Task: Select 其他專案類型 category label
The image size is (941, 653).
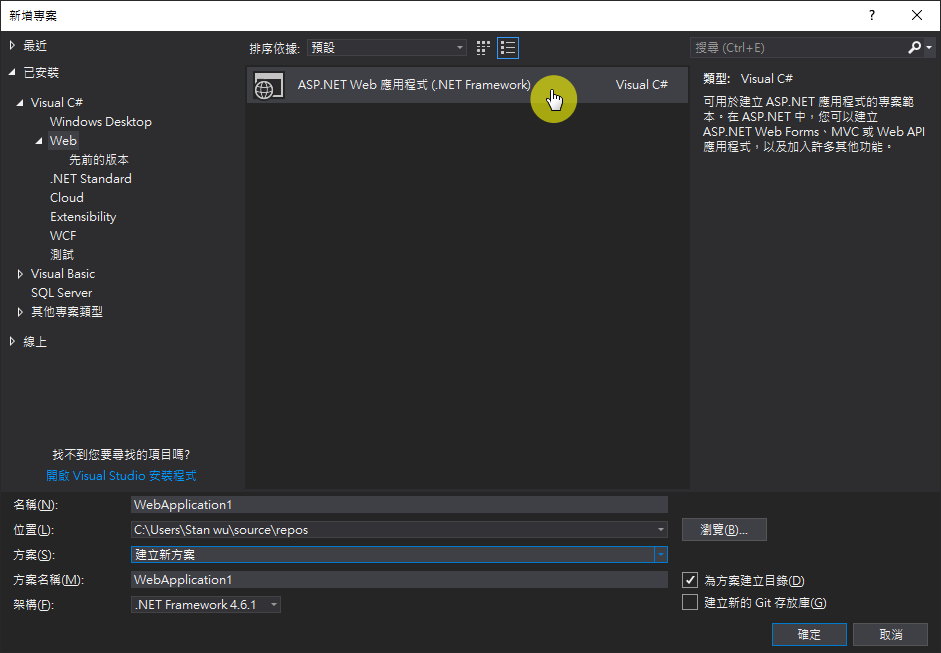Action: pyautogui.click(x=67, y=311)
